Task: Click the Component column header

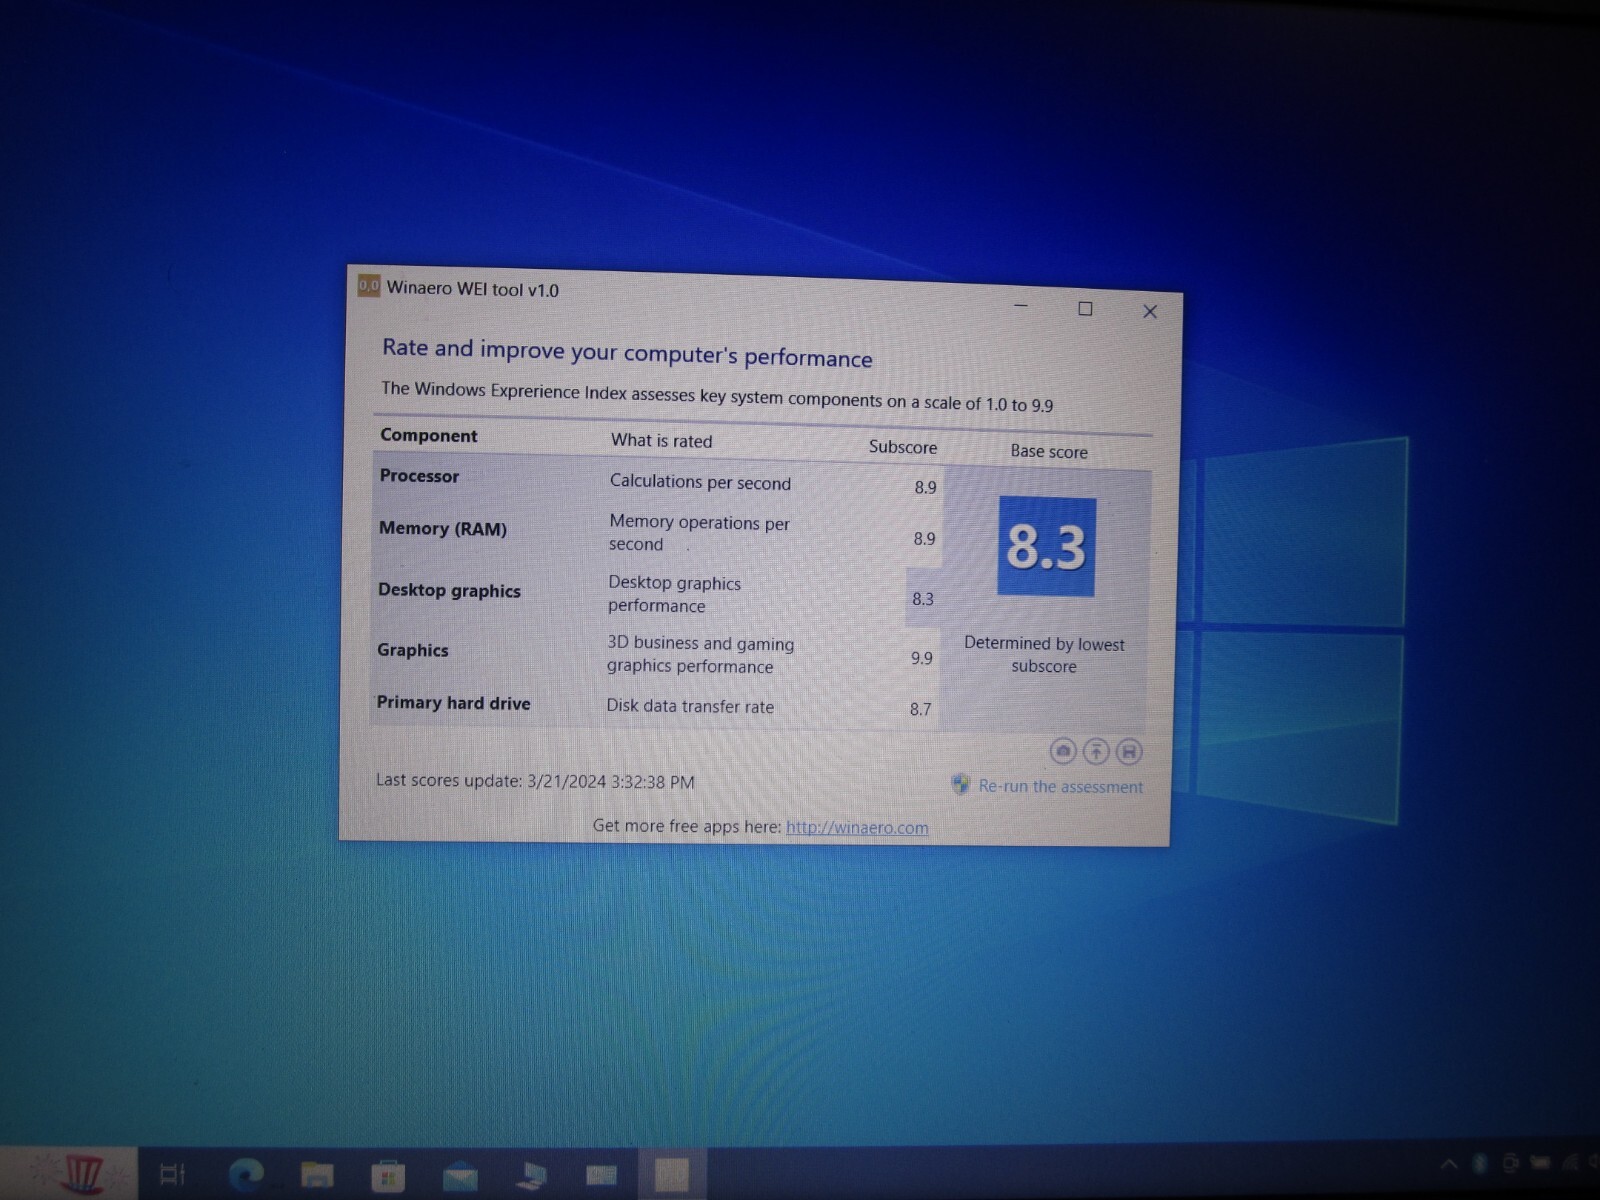Action: (x=429, y=435)
